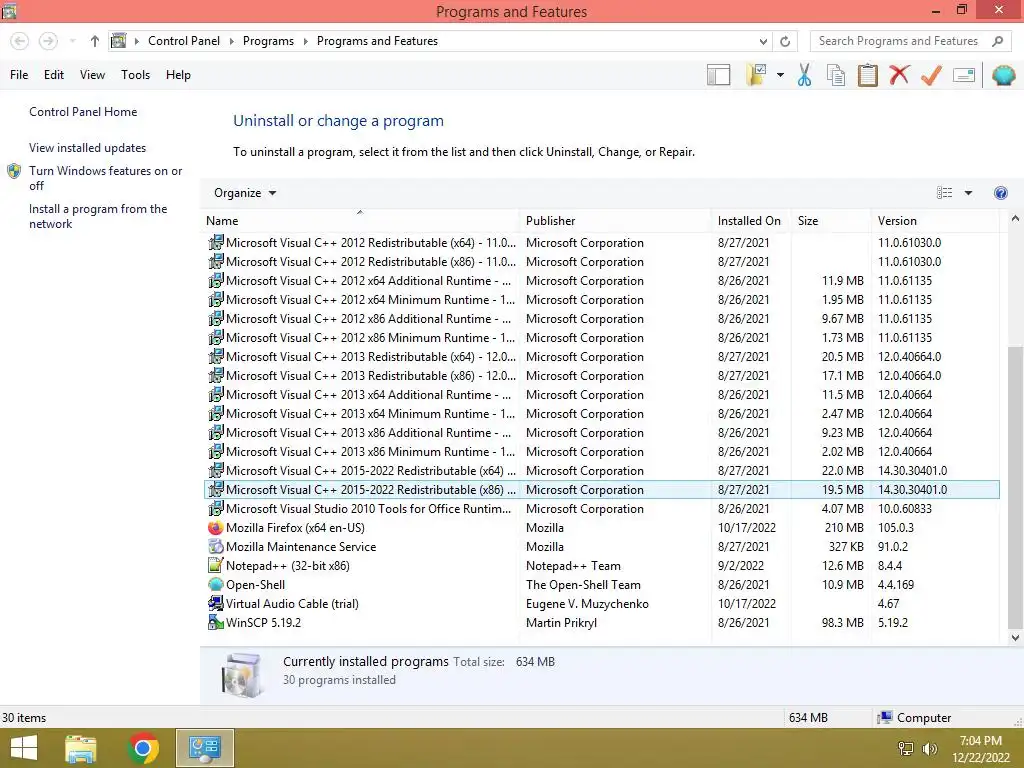Click the Cut scissors toolbar icon
Viewport: 1024px width, 768px height.
tap(804, 75)
